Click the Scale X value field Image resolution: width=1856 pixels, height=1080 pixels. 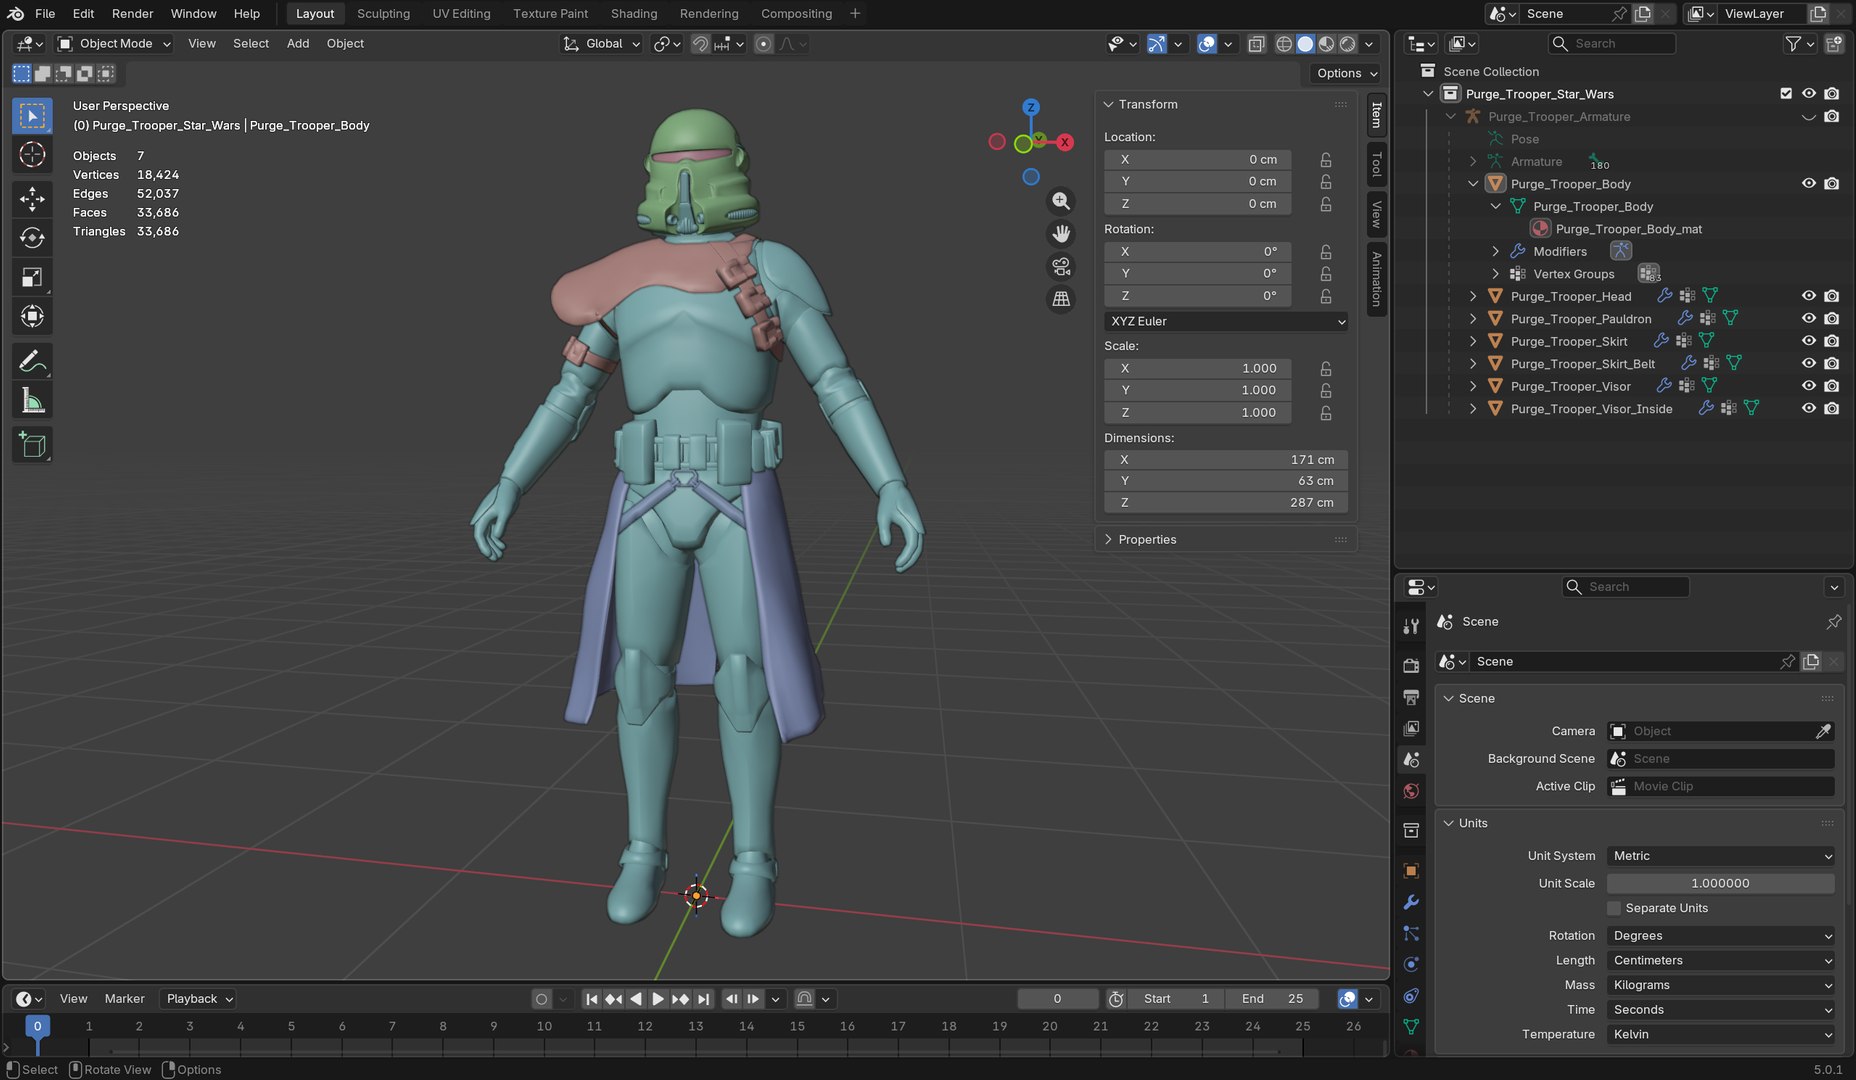click(1198, 368)
